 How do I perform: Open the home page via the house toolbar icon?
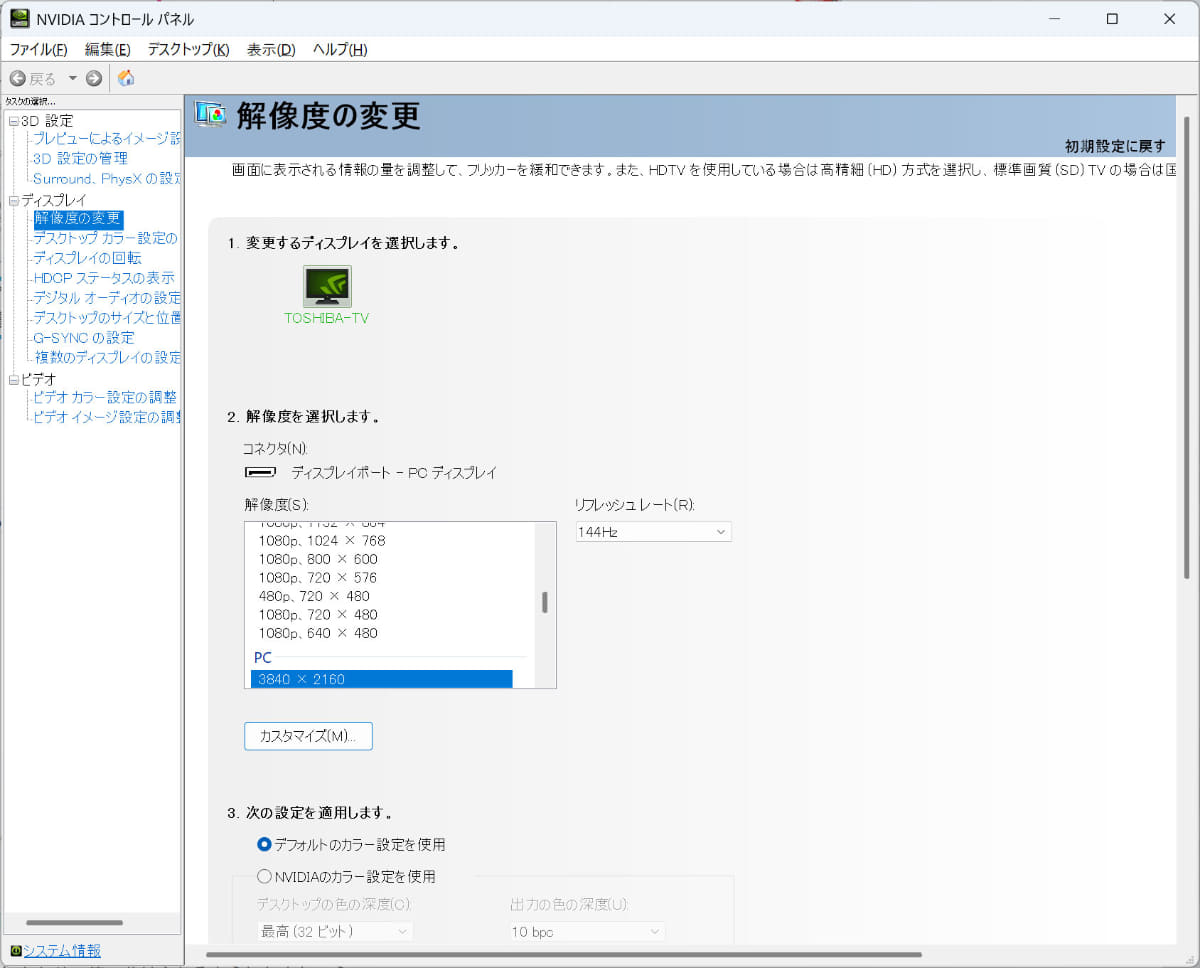tap(126, 77)
